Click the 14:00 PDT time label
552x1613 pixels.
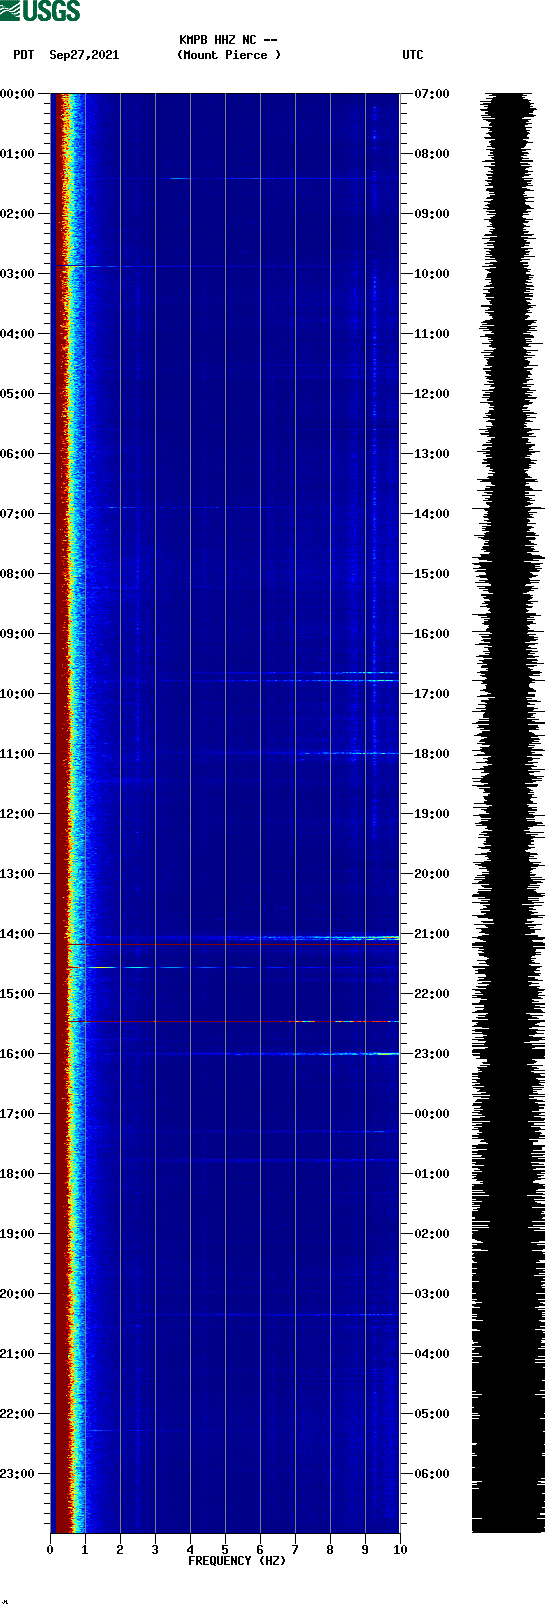(18, 934)
